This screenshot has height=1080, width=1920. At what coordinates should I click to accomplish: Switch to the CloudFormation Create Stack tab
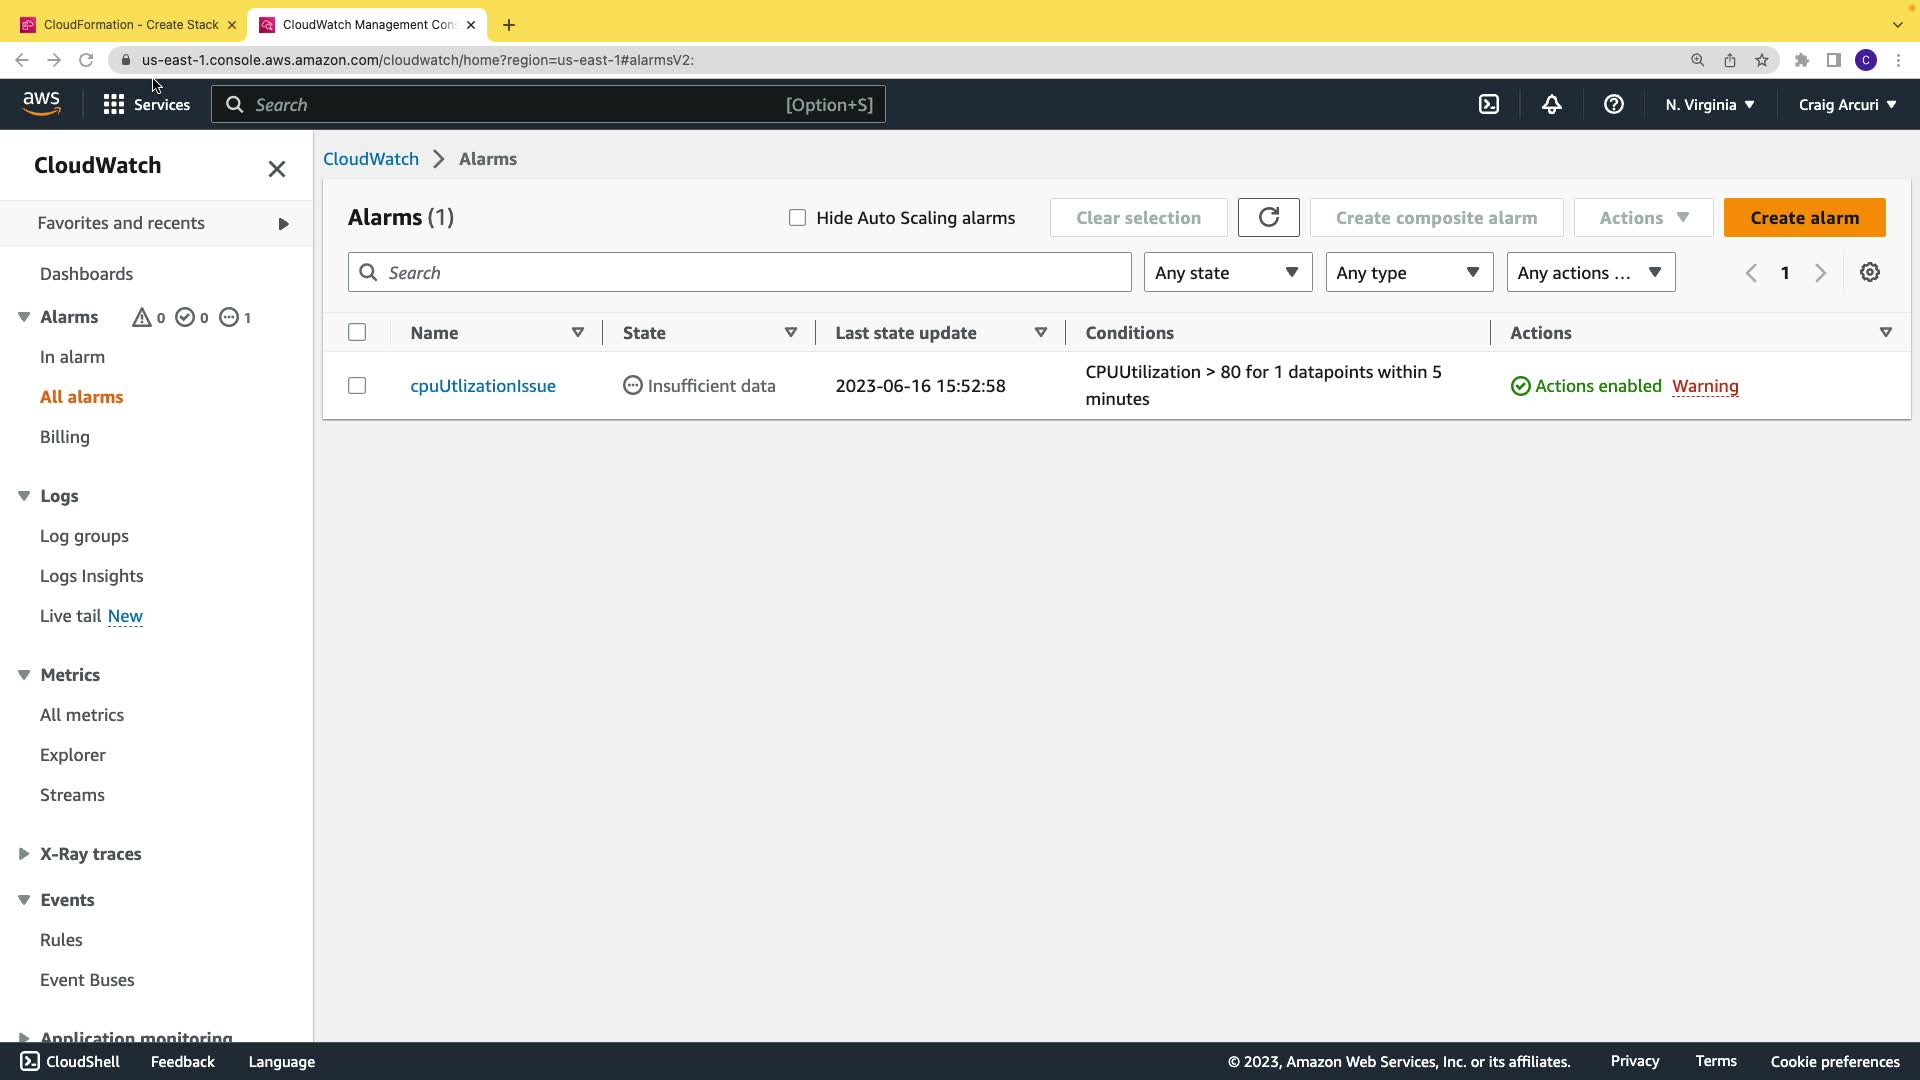(130, 24)
